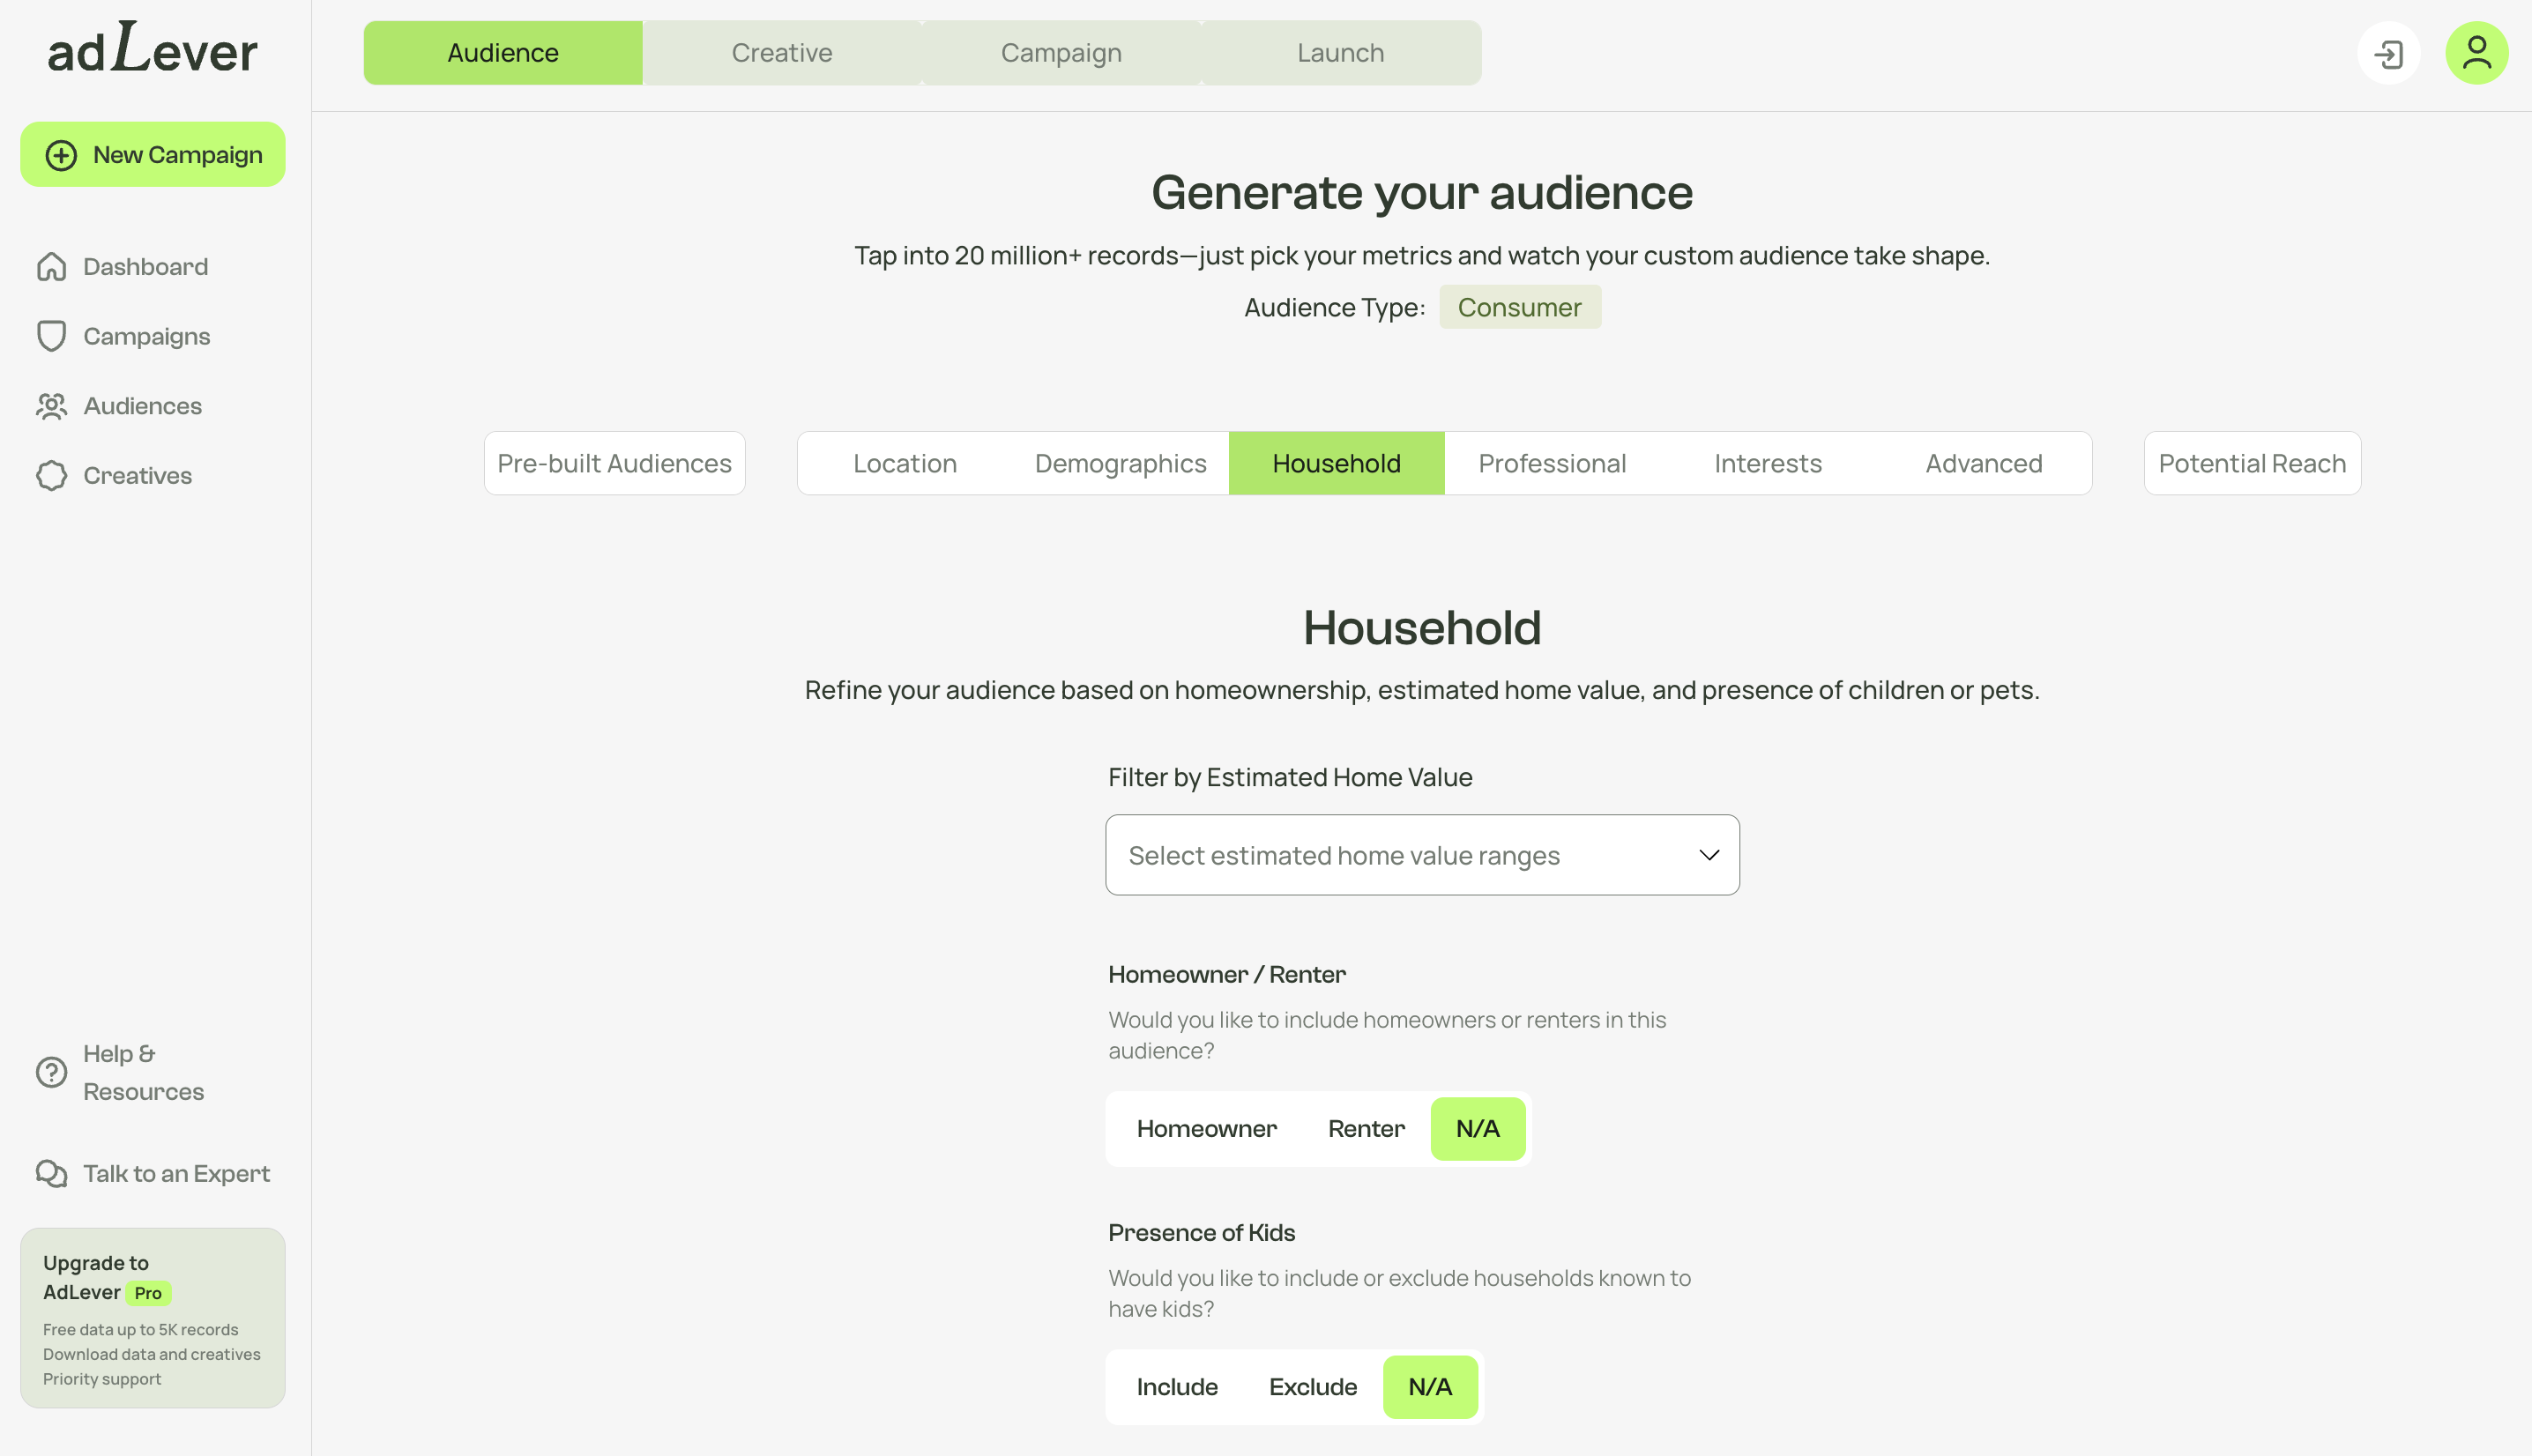The image size is (2532, 1456).
Task: Open the estimated home value ranges dropdown
Action: point(1421,855)
